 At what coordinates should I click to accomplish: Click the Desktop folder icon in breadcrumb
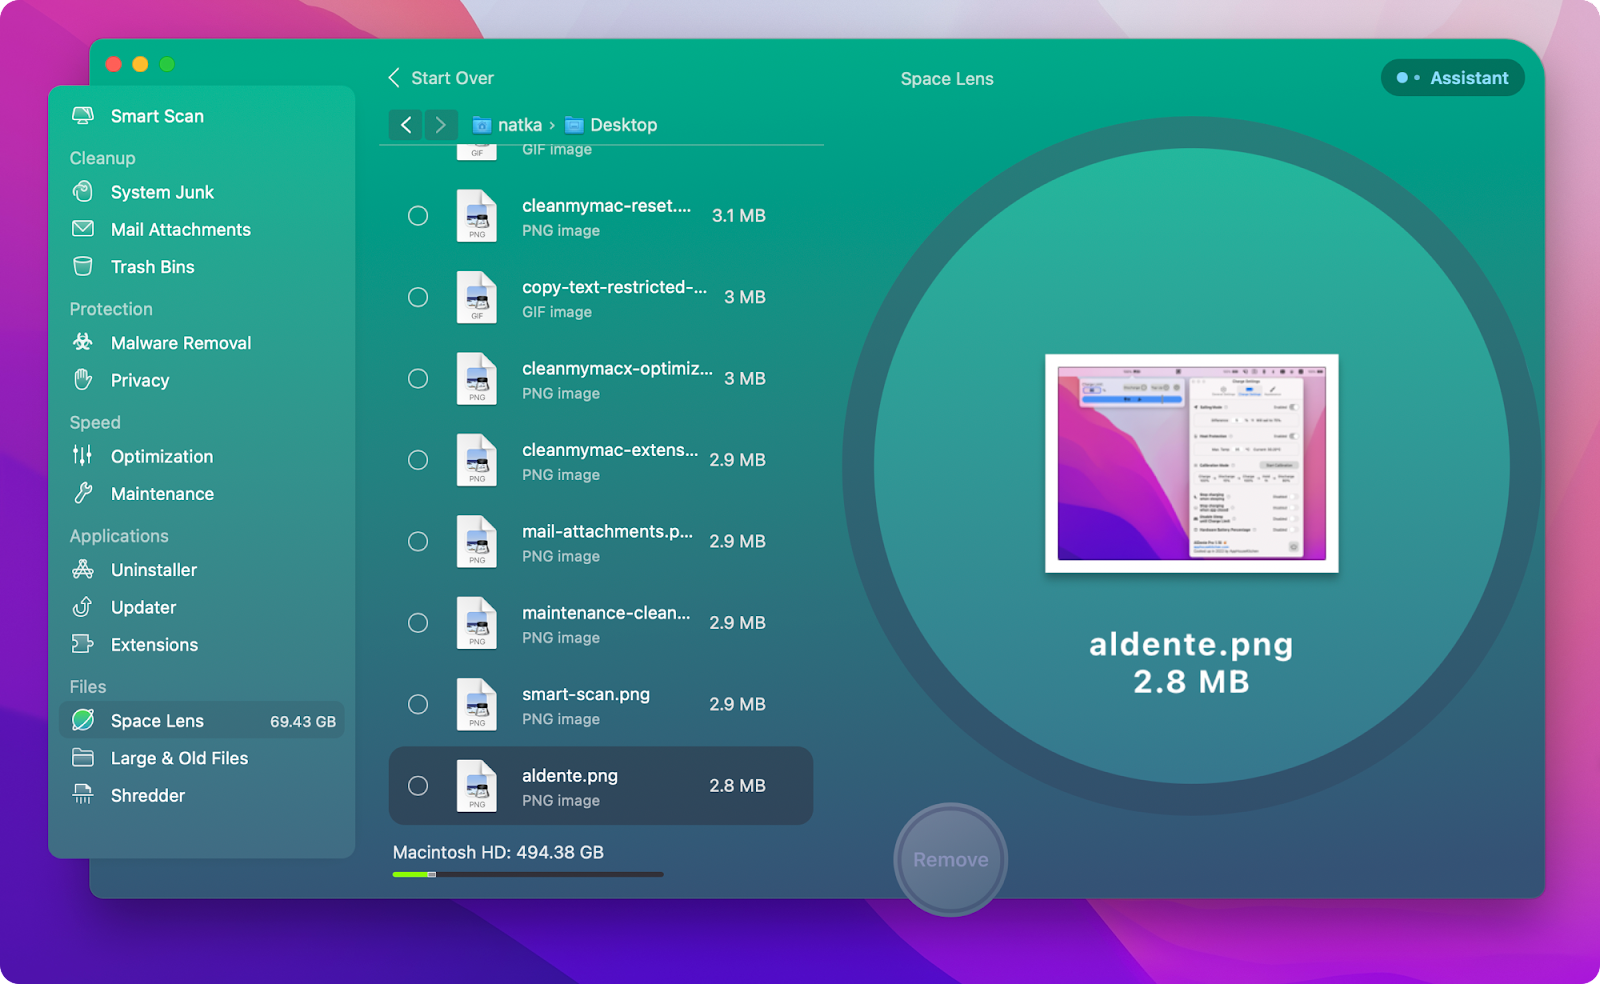[x=574, y=125]
